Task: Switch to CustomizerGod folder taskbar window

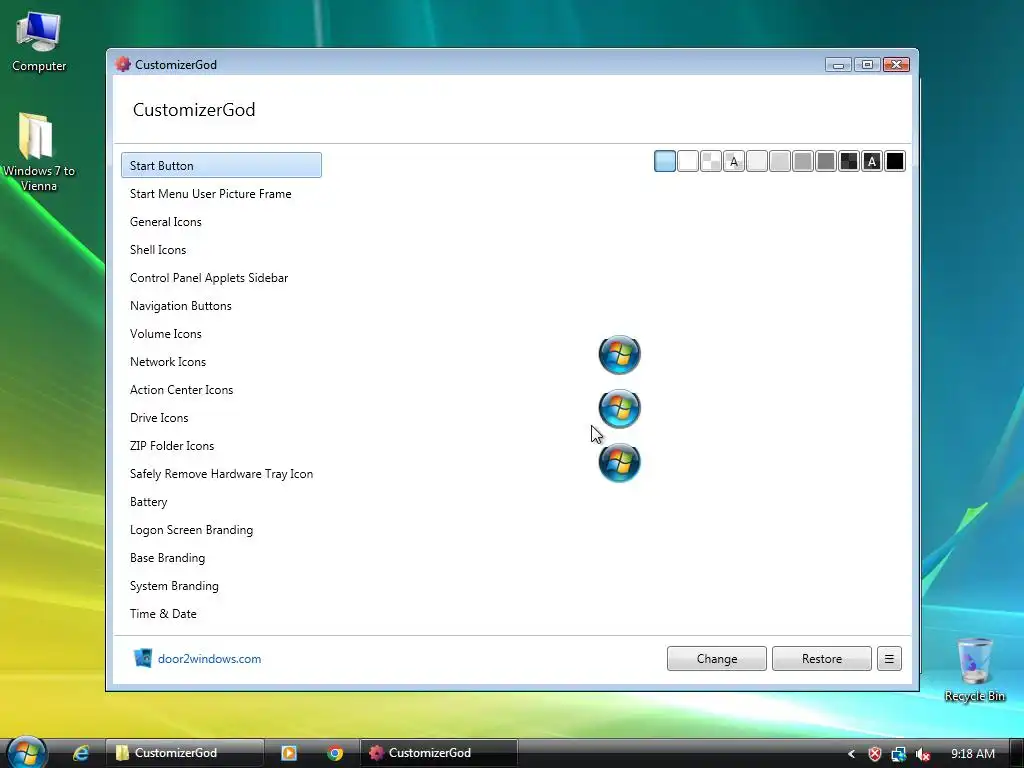Action: [185, 753]
